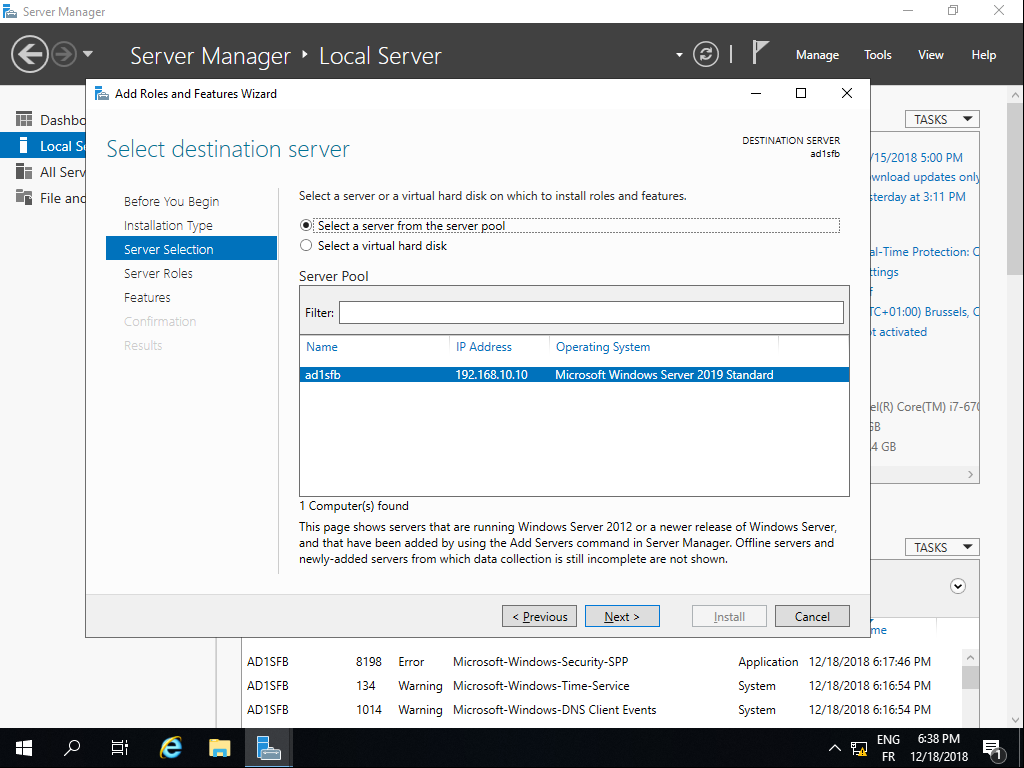Click the server pool Filter field
This screenshot has width=1024, height=768.
click(591, 313)
